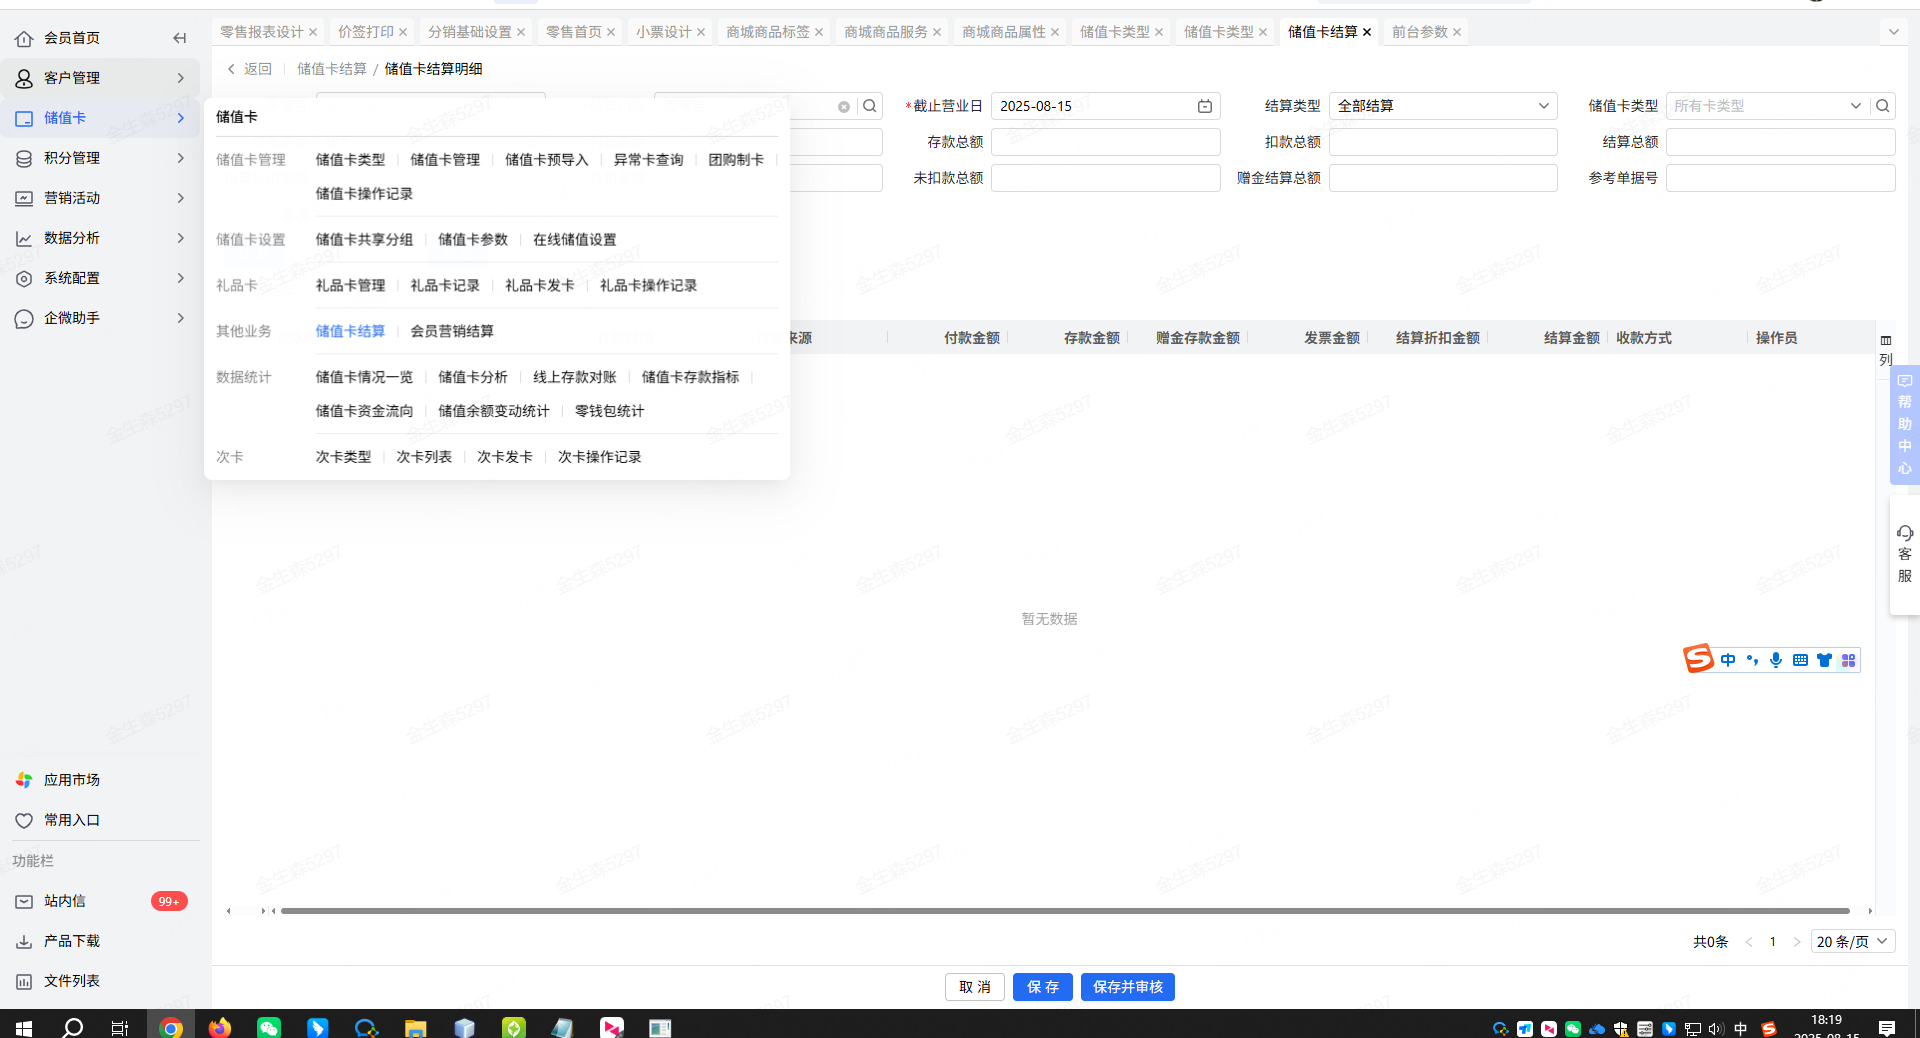The width and height of the screenshot is (1920, 1038).
Task: Open 礼品卡发卡 in the flyout menu
Action: point(540,286)
